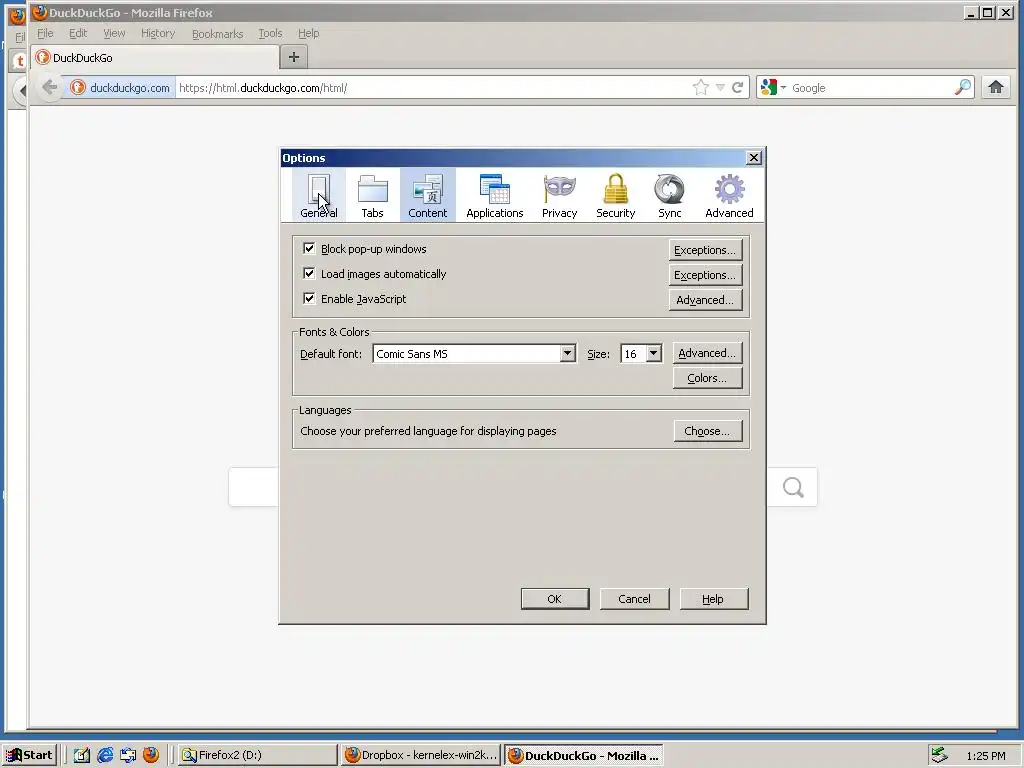
Task: Open the search engine selector dropdown
Action: coord(773,88)
